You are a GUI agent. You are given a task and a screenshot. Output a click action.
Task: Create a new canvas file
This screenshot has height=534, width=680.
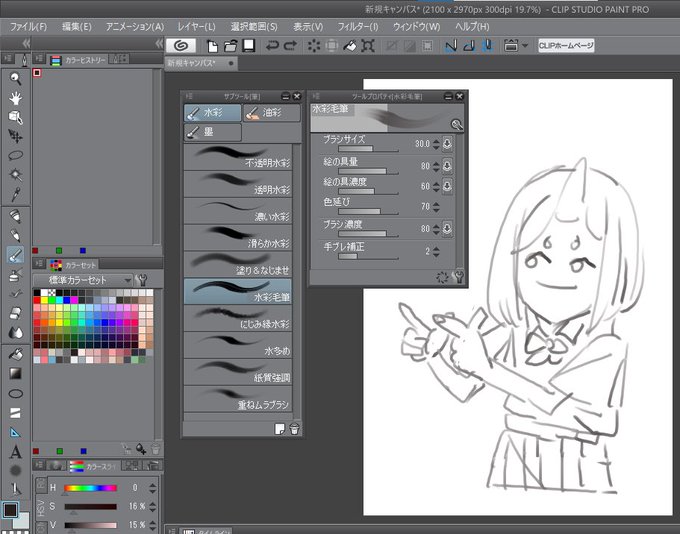(x=212, y=46)
